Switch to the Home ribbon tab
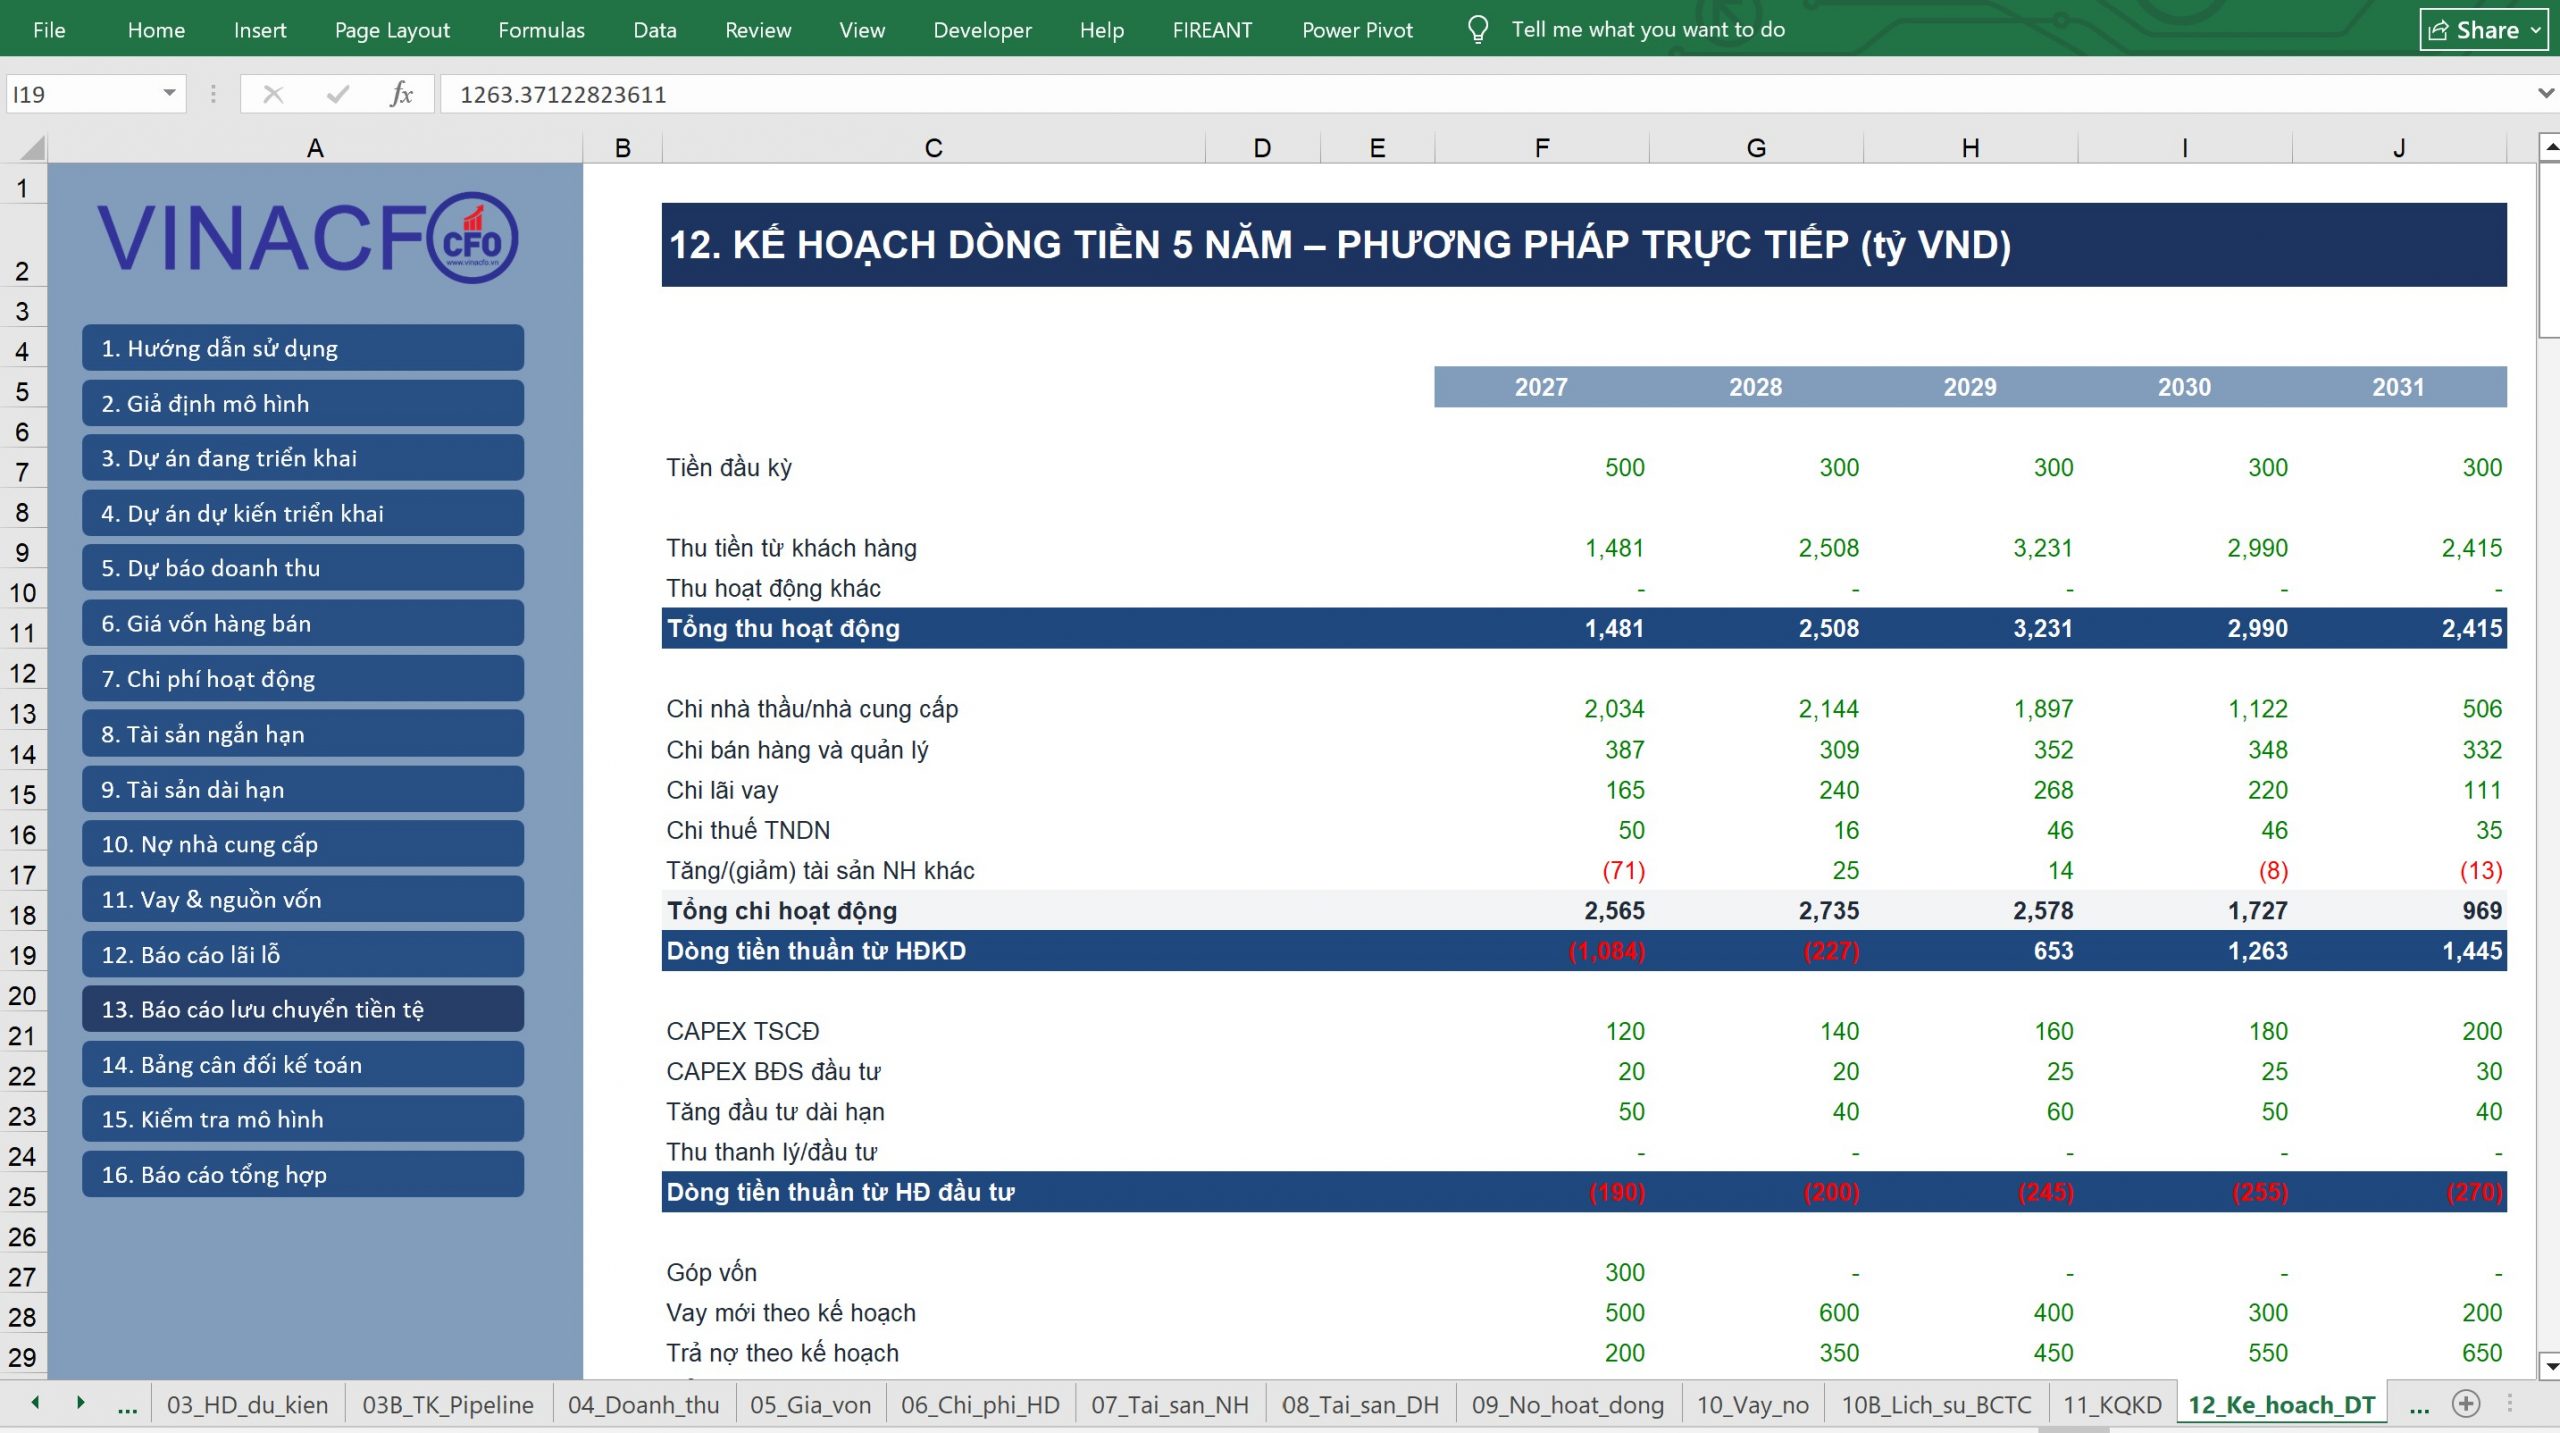The height and width of the screenshot is (1433, 2560). click(156, 30)
